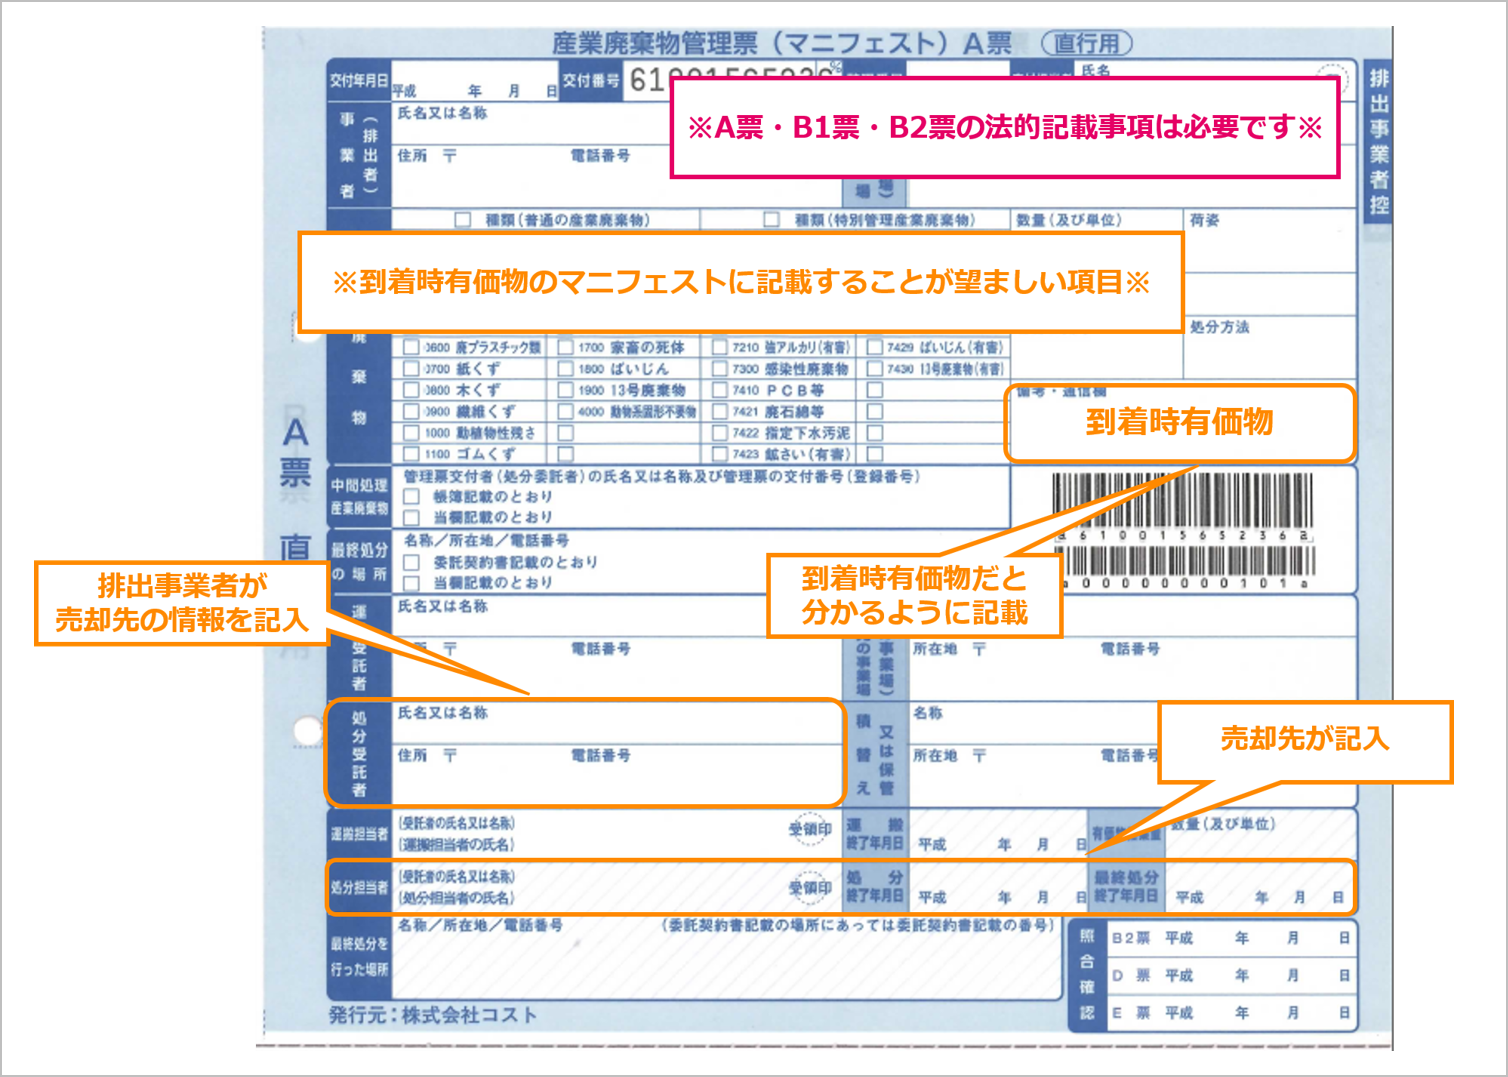
Task: Tick the 1000 動植物性残さ checkbox
Action: pyautogui.click(x=411, y=433)
